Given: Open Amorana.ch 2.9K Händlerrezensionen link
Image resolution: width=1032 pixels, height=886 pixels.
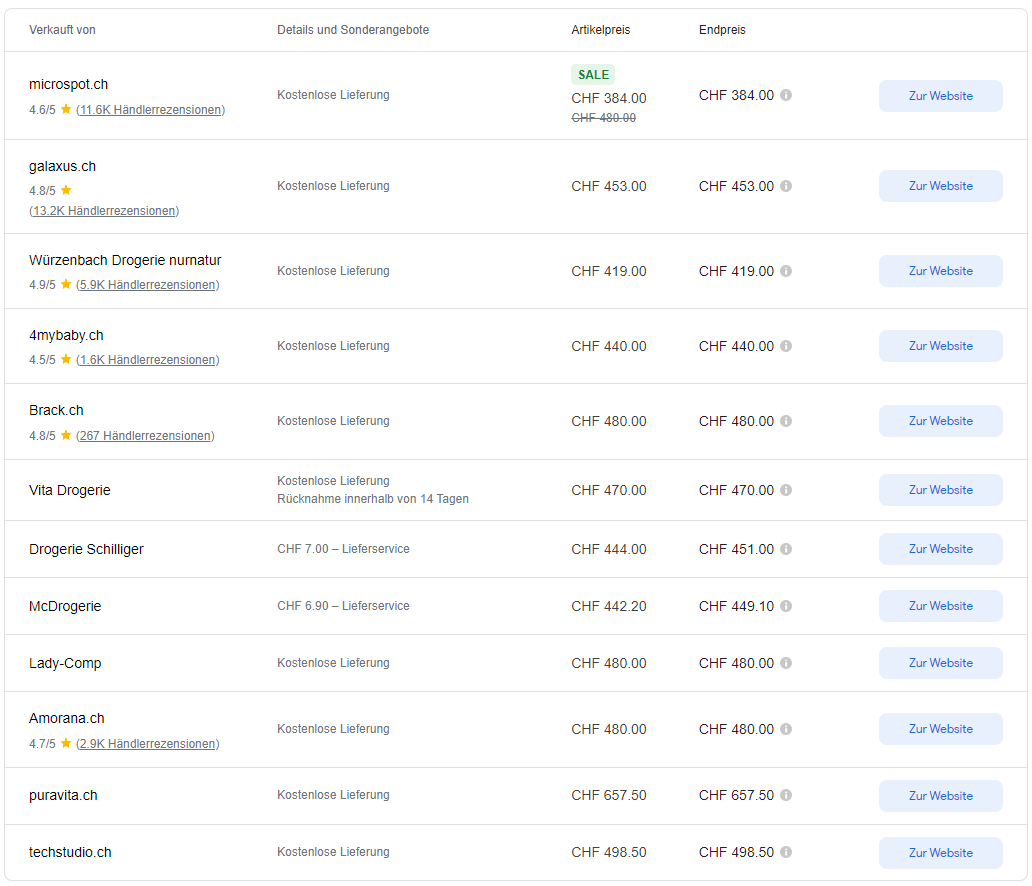Looking at the screenshot, I should click(147, 744).
